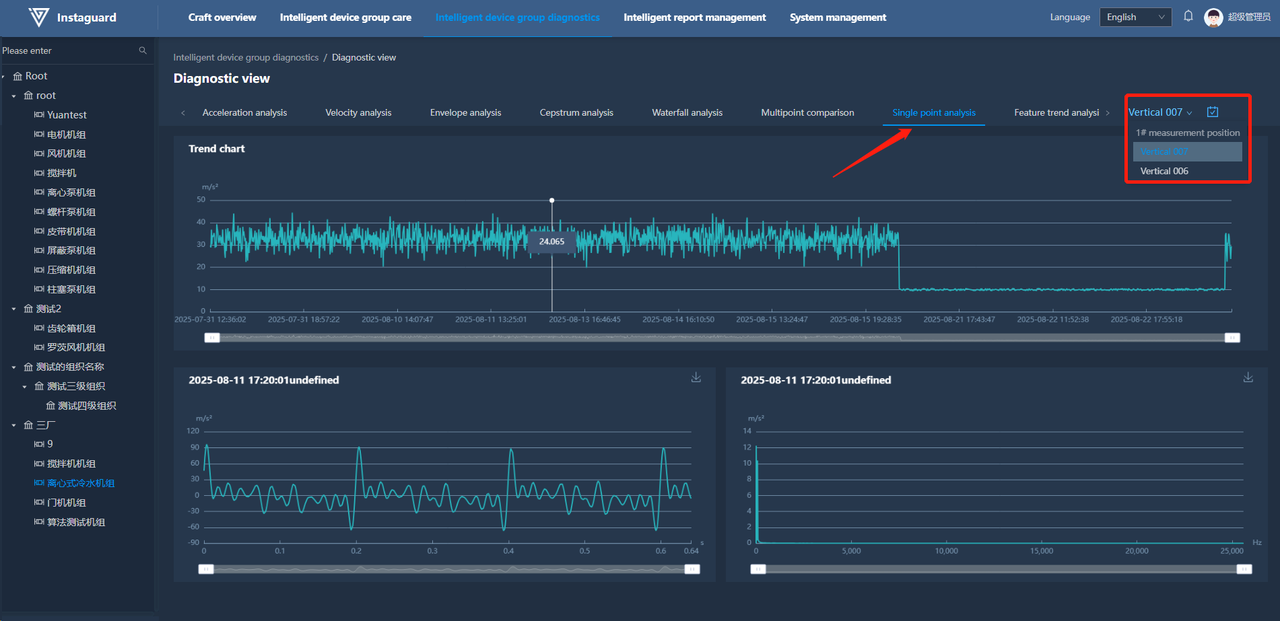Image resolution: width=1280 pixels, height=621 pixels.
Task: Open the notification bell
Action: [1188, 16]
